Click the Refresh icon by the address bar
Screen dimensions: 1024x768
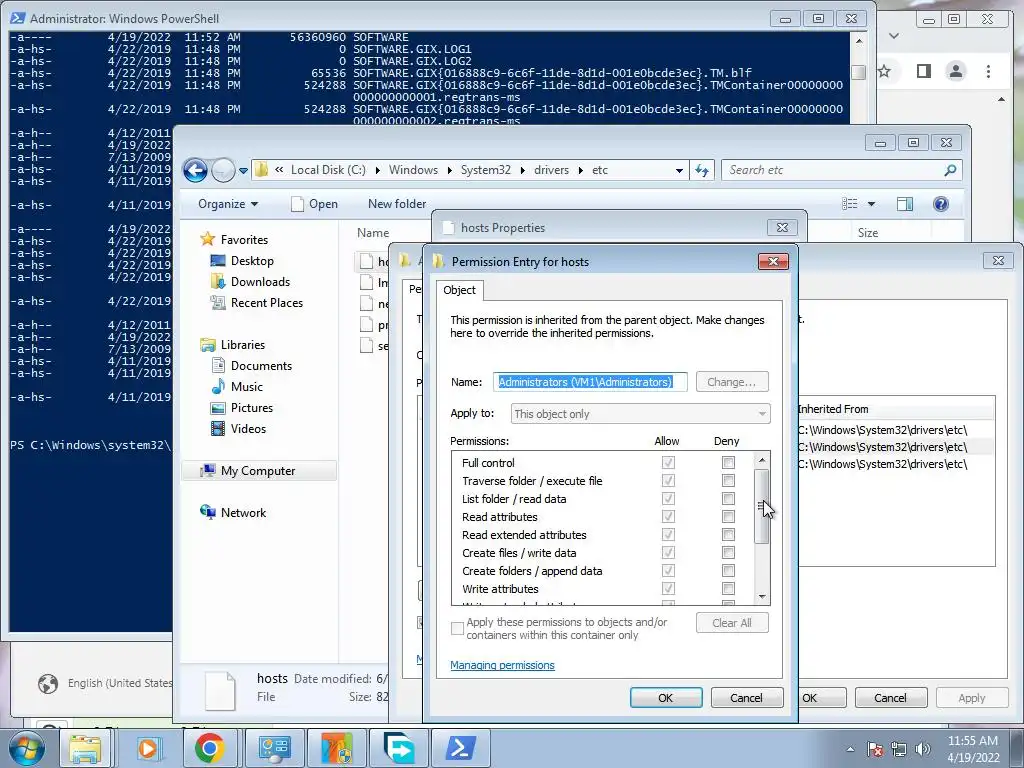coord(702,170)
